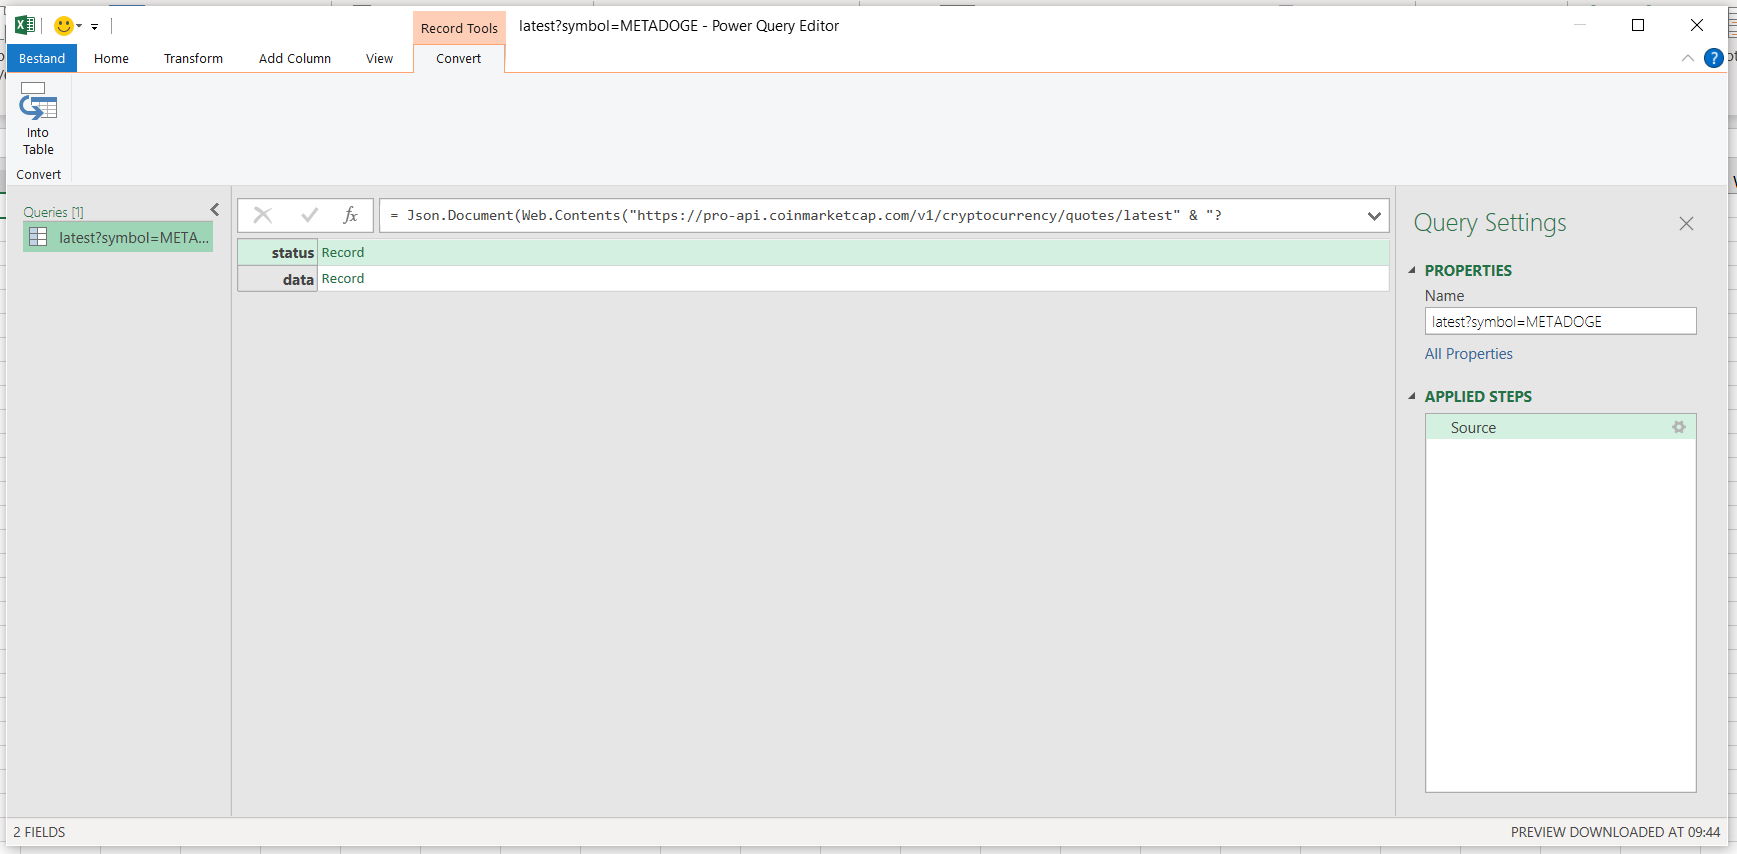Click the PREVIEW DOWNLOADED AT 09:44 status text

point(1615,832)
